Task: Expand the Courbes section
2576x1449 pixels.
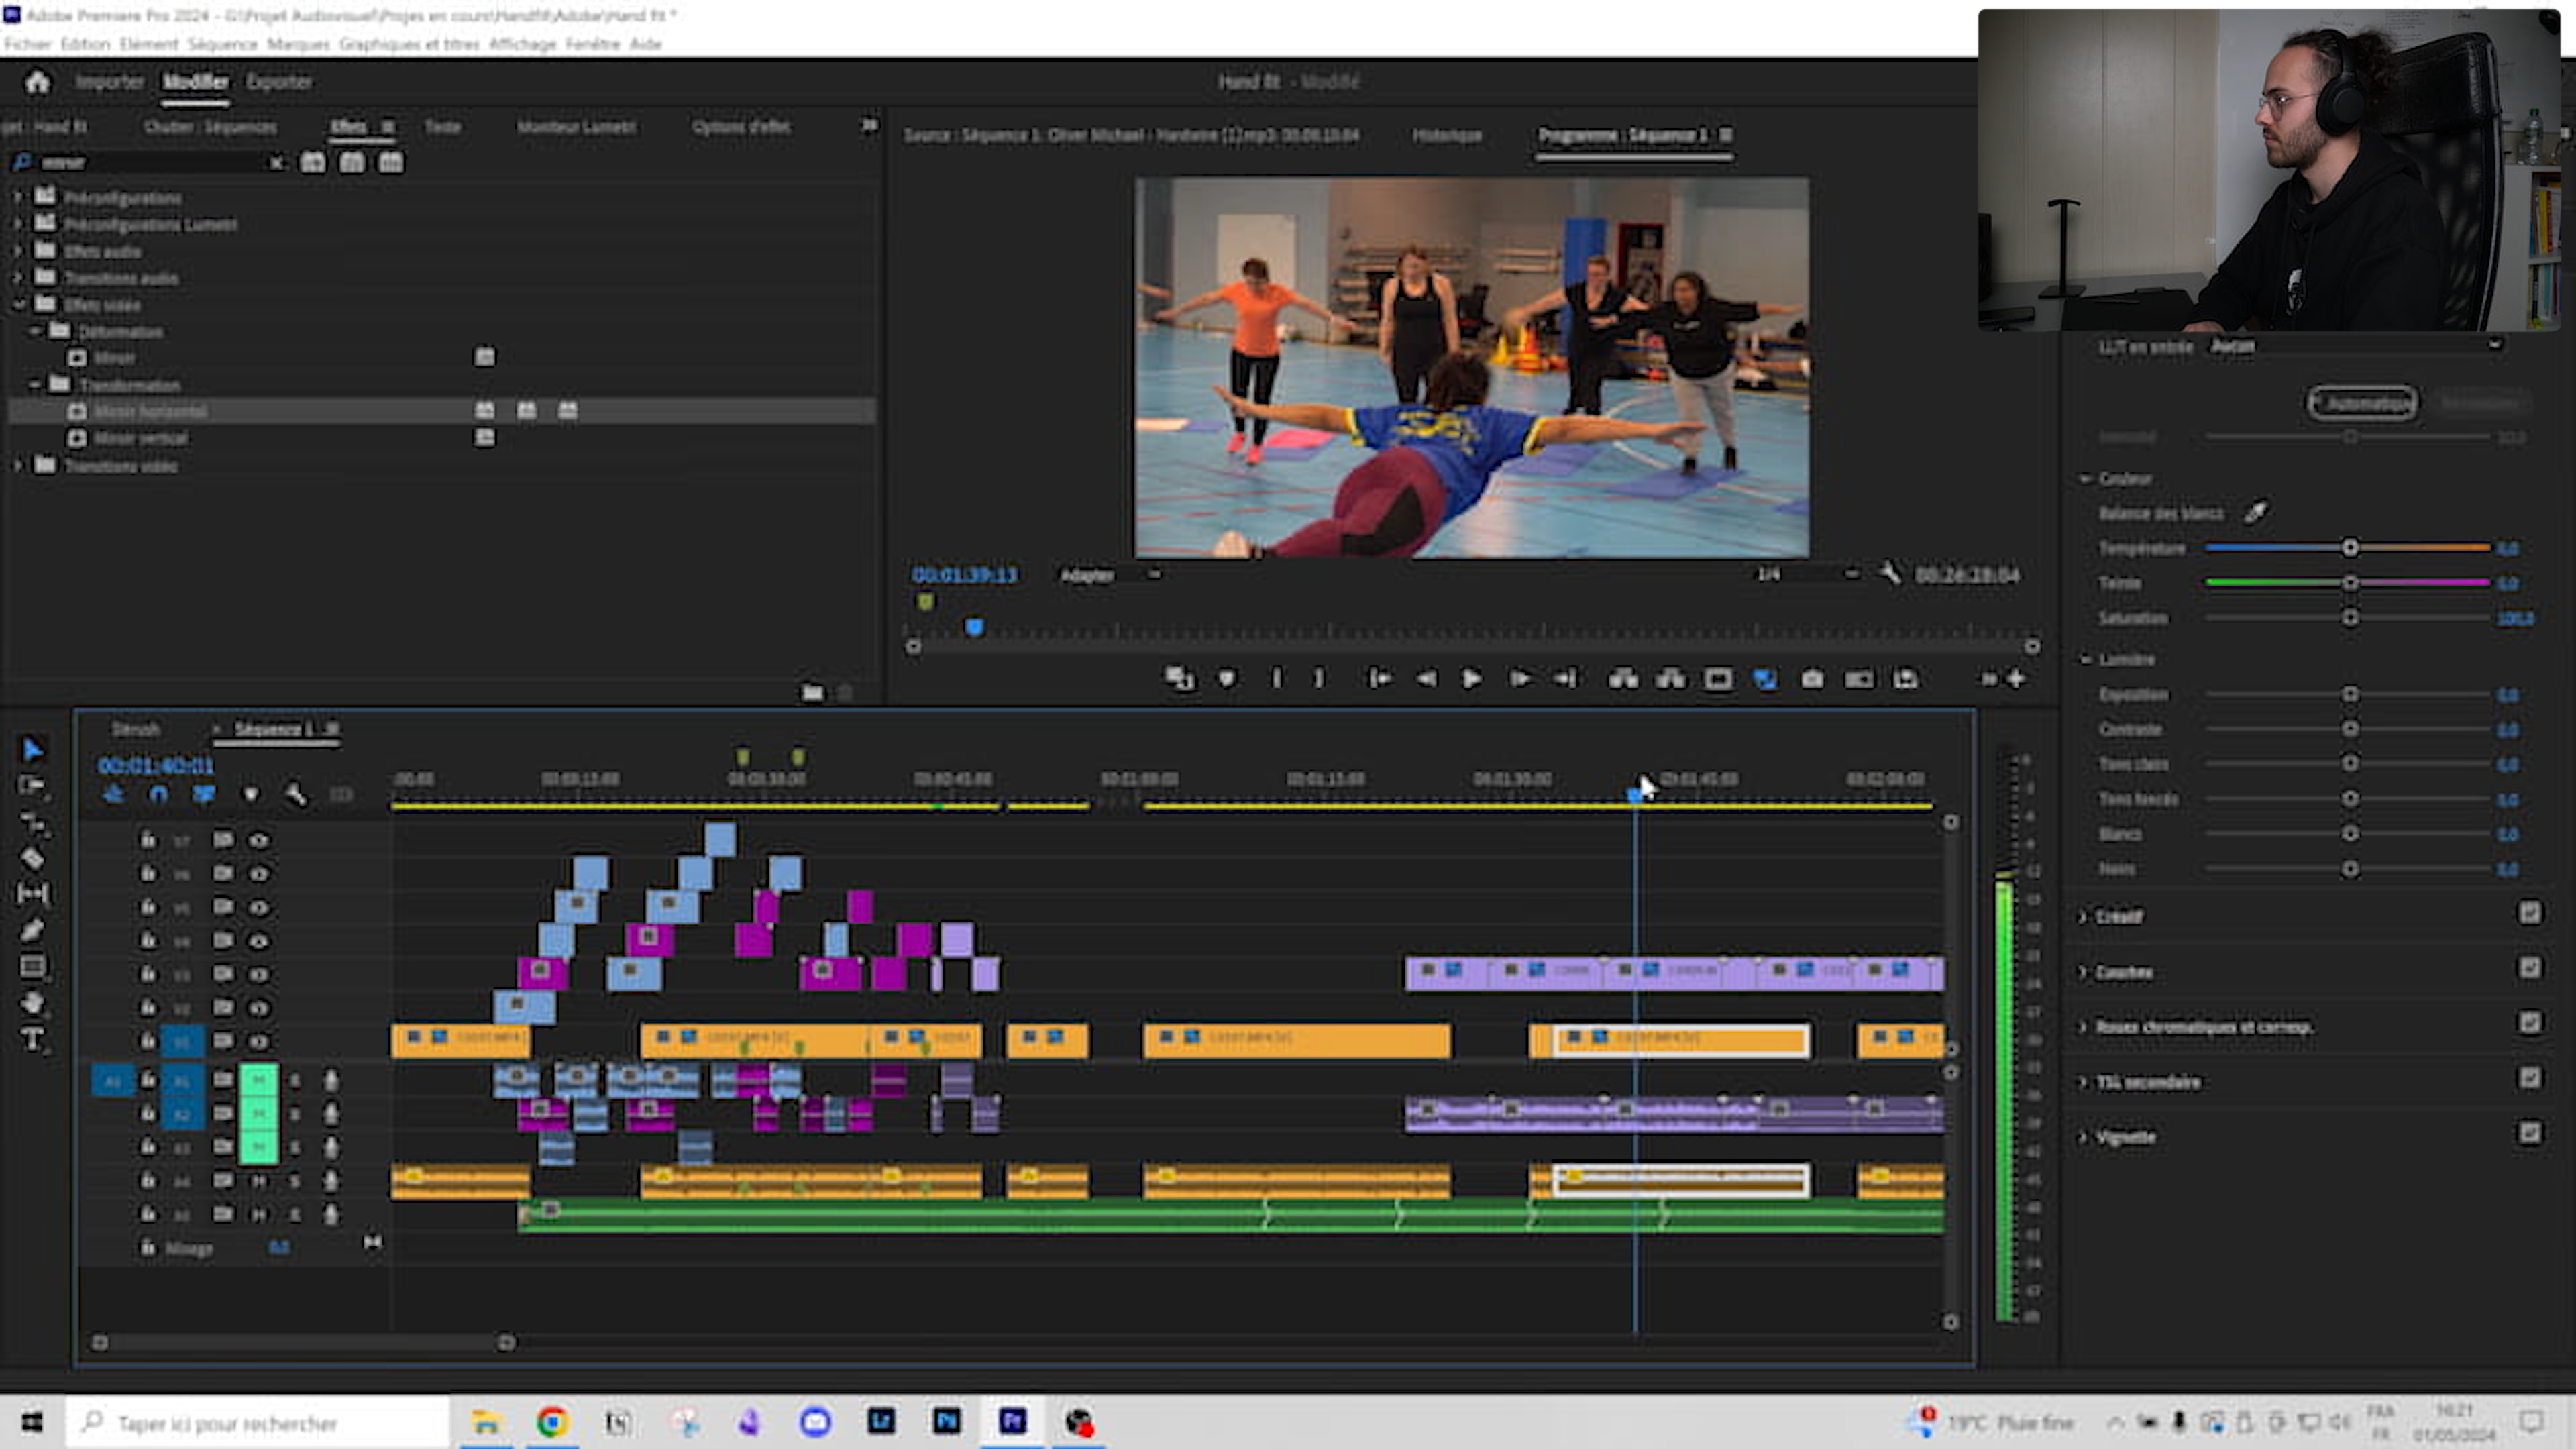Action: point(2084,972)
